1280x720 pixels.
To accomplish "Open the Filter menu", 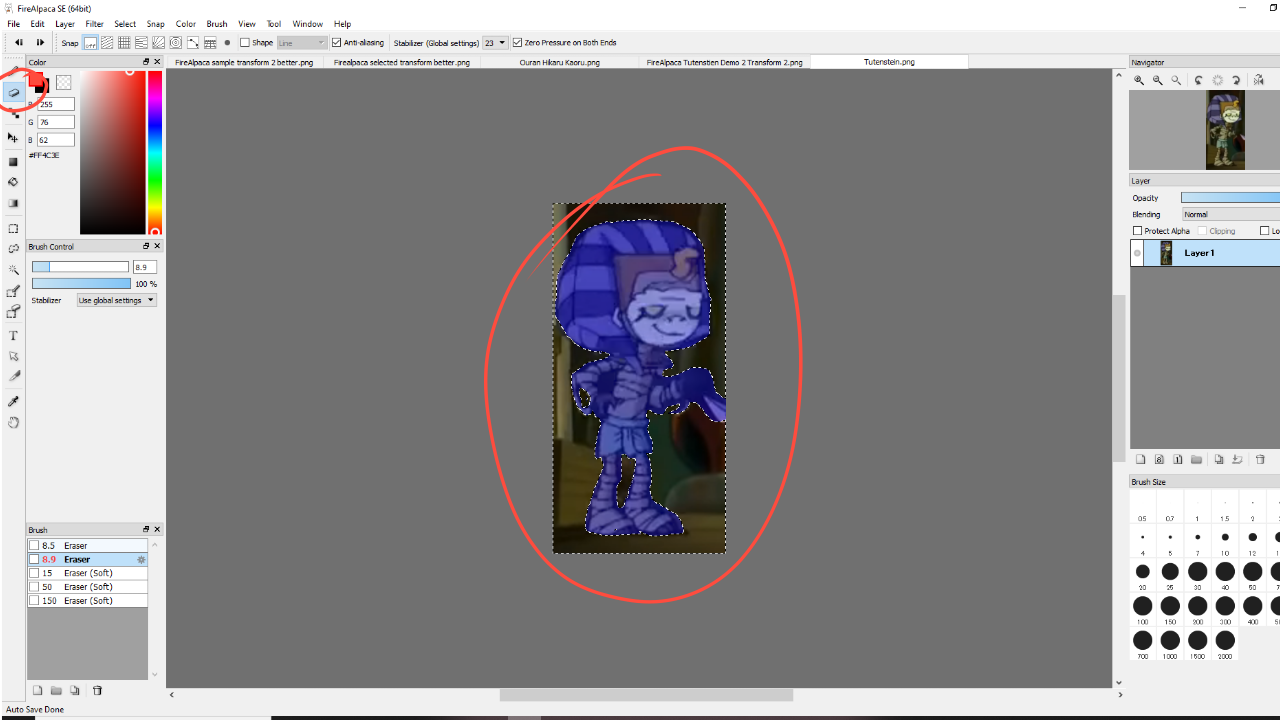I will [x=94, y=24].
